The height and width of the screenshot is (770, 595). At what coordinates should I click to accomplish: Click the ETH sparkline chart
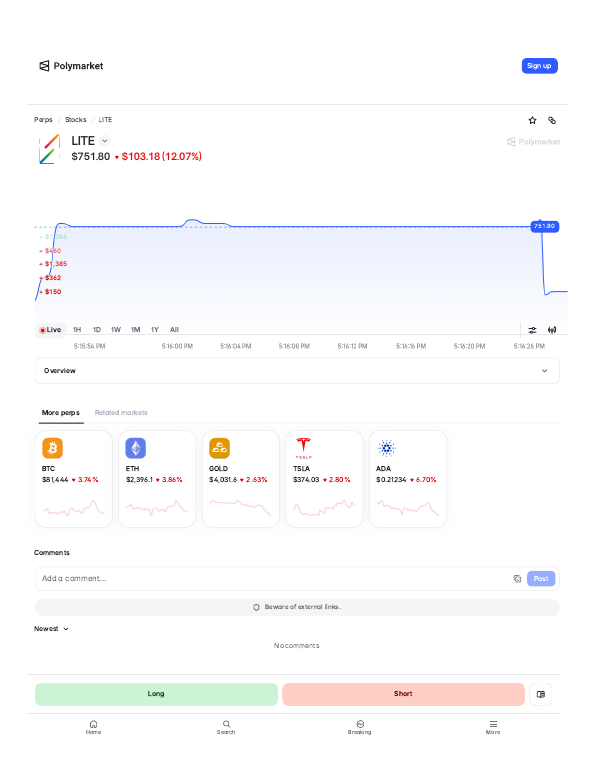pos(157,508)
